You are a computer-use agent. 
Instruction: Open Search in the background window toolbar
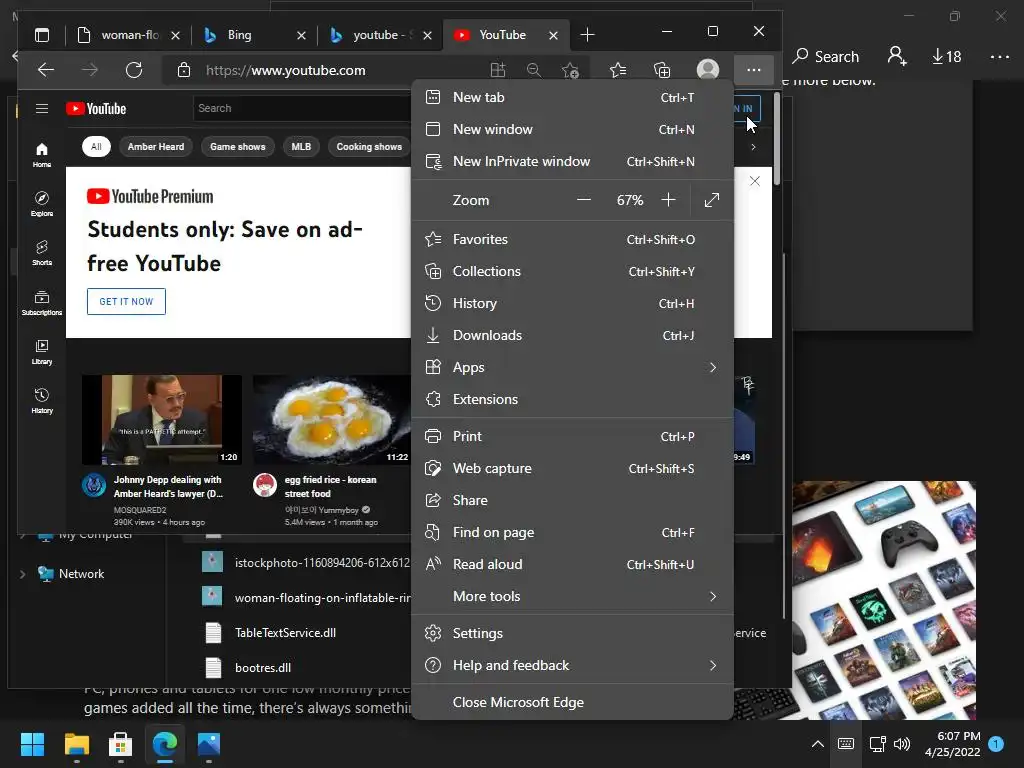[825, 57]
